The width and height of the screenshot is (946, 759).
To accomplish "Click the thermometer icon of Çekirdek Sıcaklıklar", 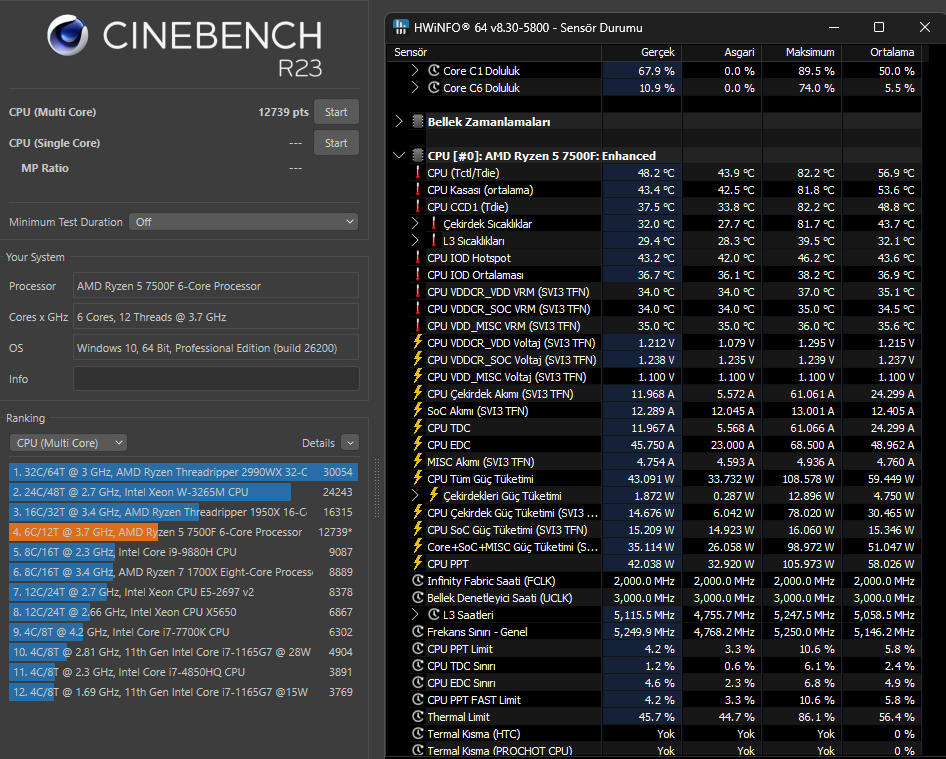I will point(434,223).
